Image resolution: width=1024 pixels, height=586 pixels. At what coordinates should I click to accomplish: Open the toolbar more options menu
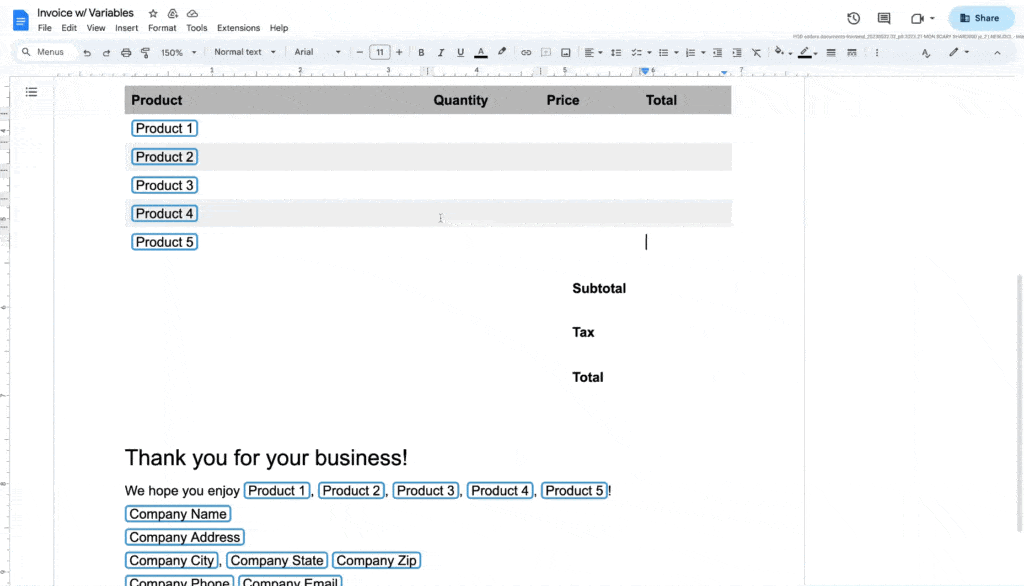[x=876, y=53]
